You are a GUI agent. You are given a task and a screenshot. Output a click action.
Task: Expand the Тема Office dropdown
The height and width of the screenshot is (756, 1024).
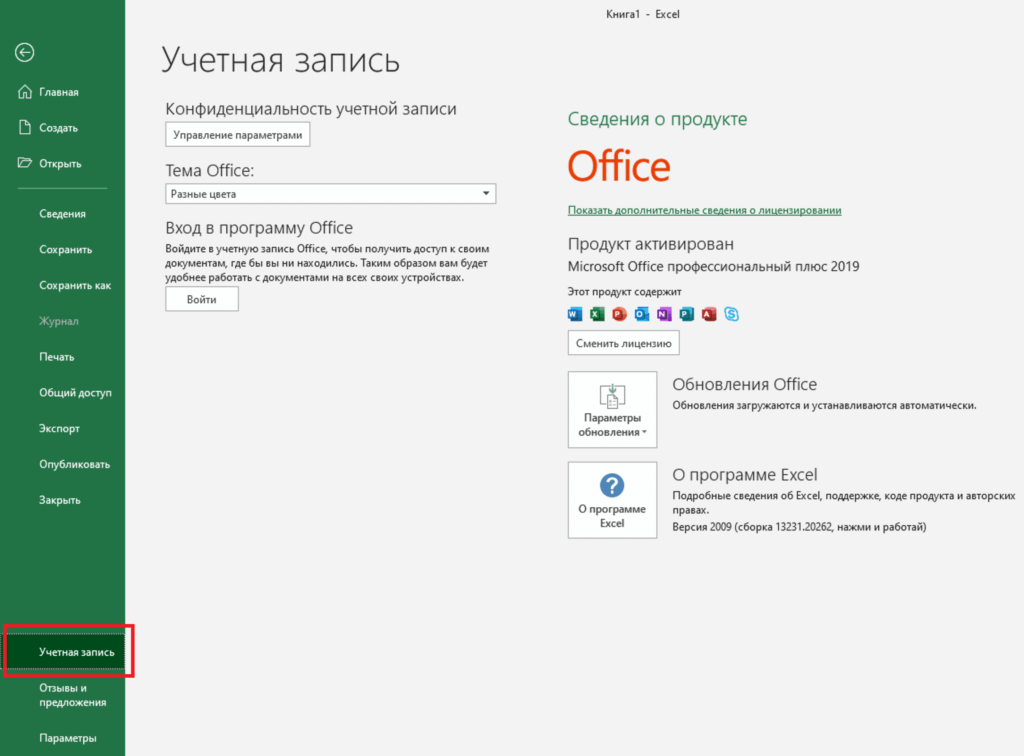pyautogui.click(x=330, y=194)
